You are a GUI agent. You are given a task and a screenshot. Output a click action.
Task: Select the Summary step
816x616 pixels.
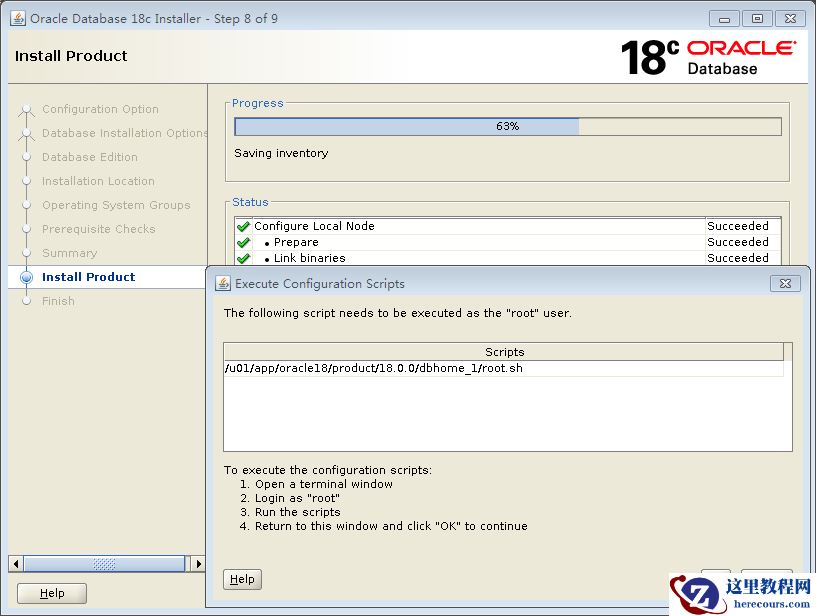70,253
